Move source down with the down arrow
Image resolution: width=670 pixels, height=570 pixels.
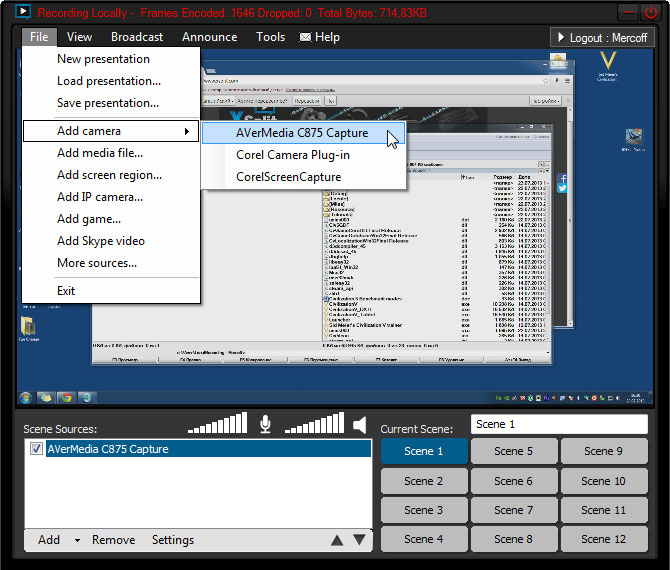[359, 540]
